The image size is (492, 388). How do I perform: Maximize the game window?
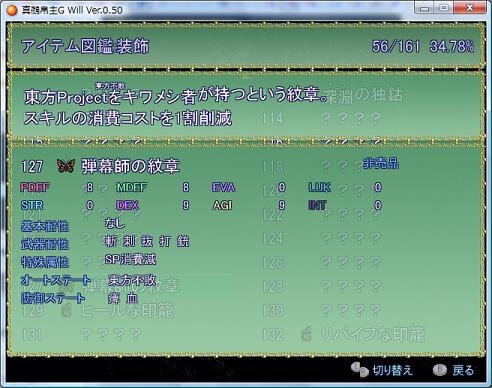pyautogui.click(x=444, y=8)
